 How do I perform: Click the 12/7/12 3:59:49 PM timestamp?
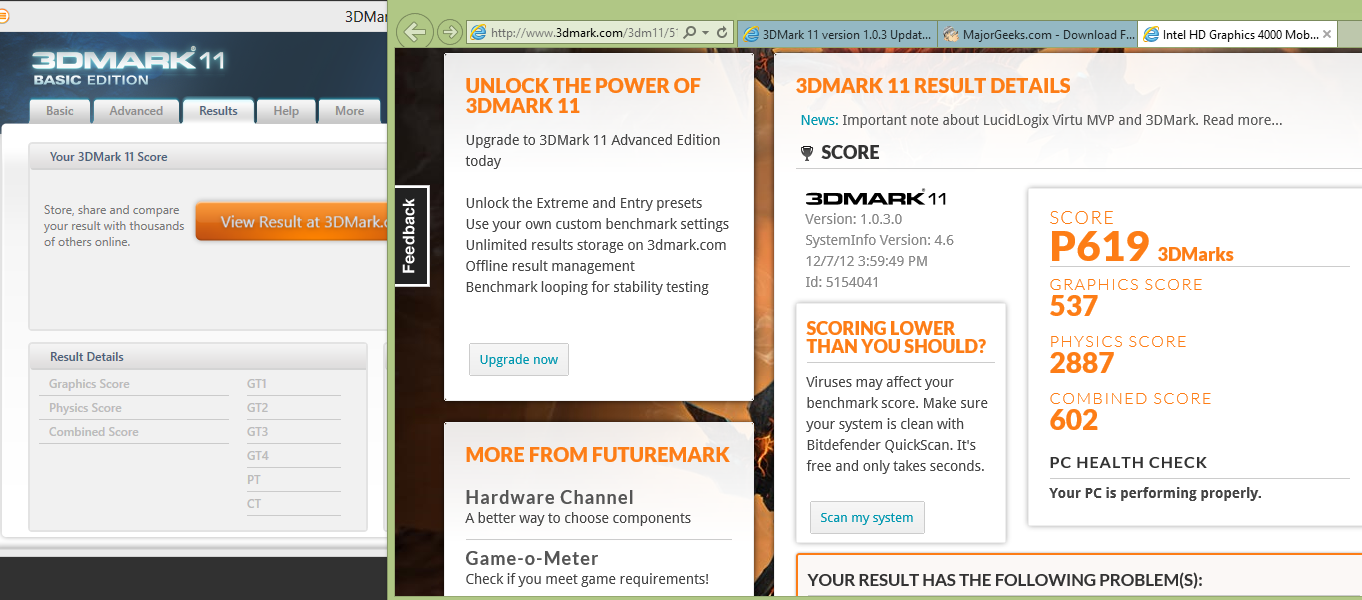coord(866,261)
